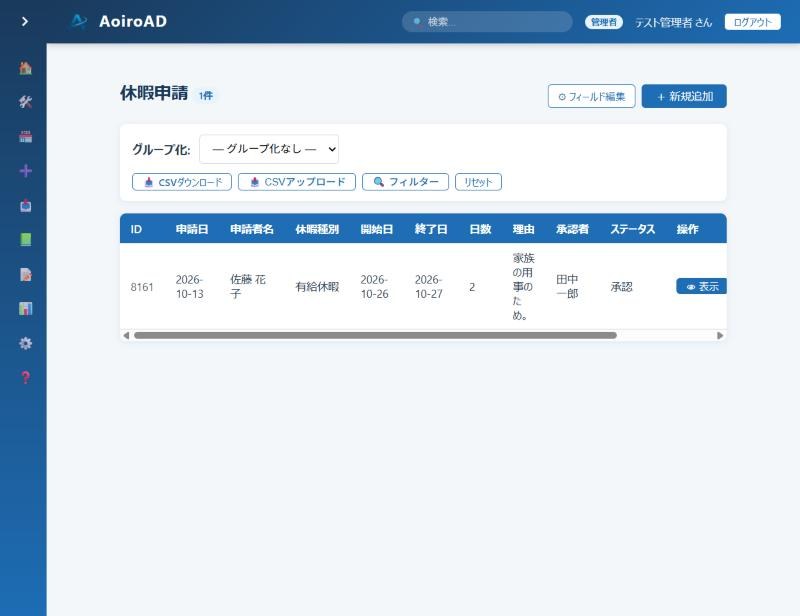This screenshot has width=800, height=616.
Task: Open the red question mark help icon
Action: pos(26,378)
